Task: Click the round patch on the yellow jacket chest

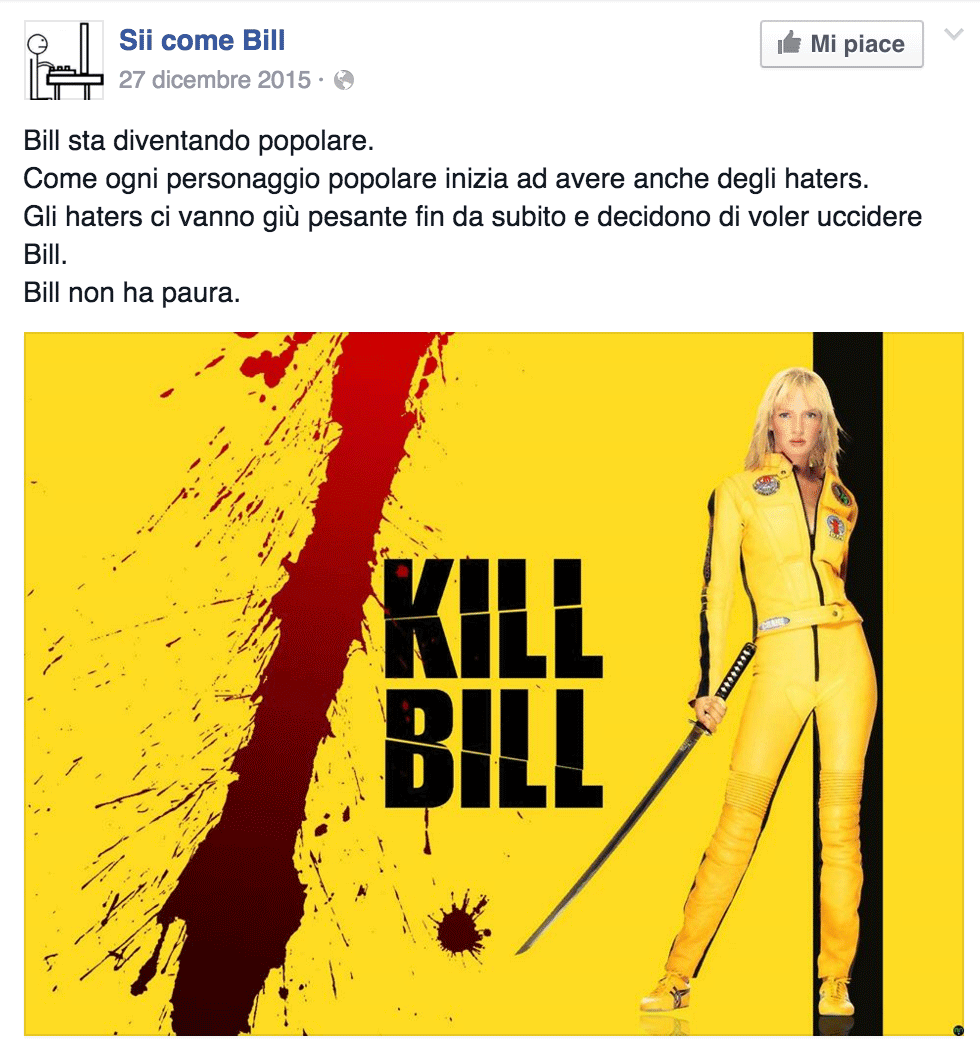Action: coord(766,484)
